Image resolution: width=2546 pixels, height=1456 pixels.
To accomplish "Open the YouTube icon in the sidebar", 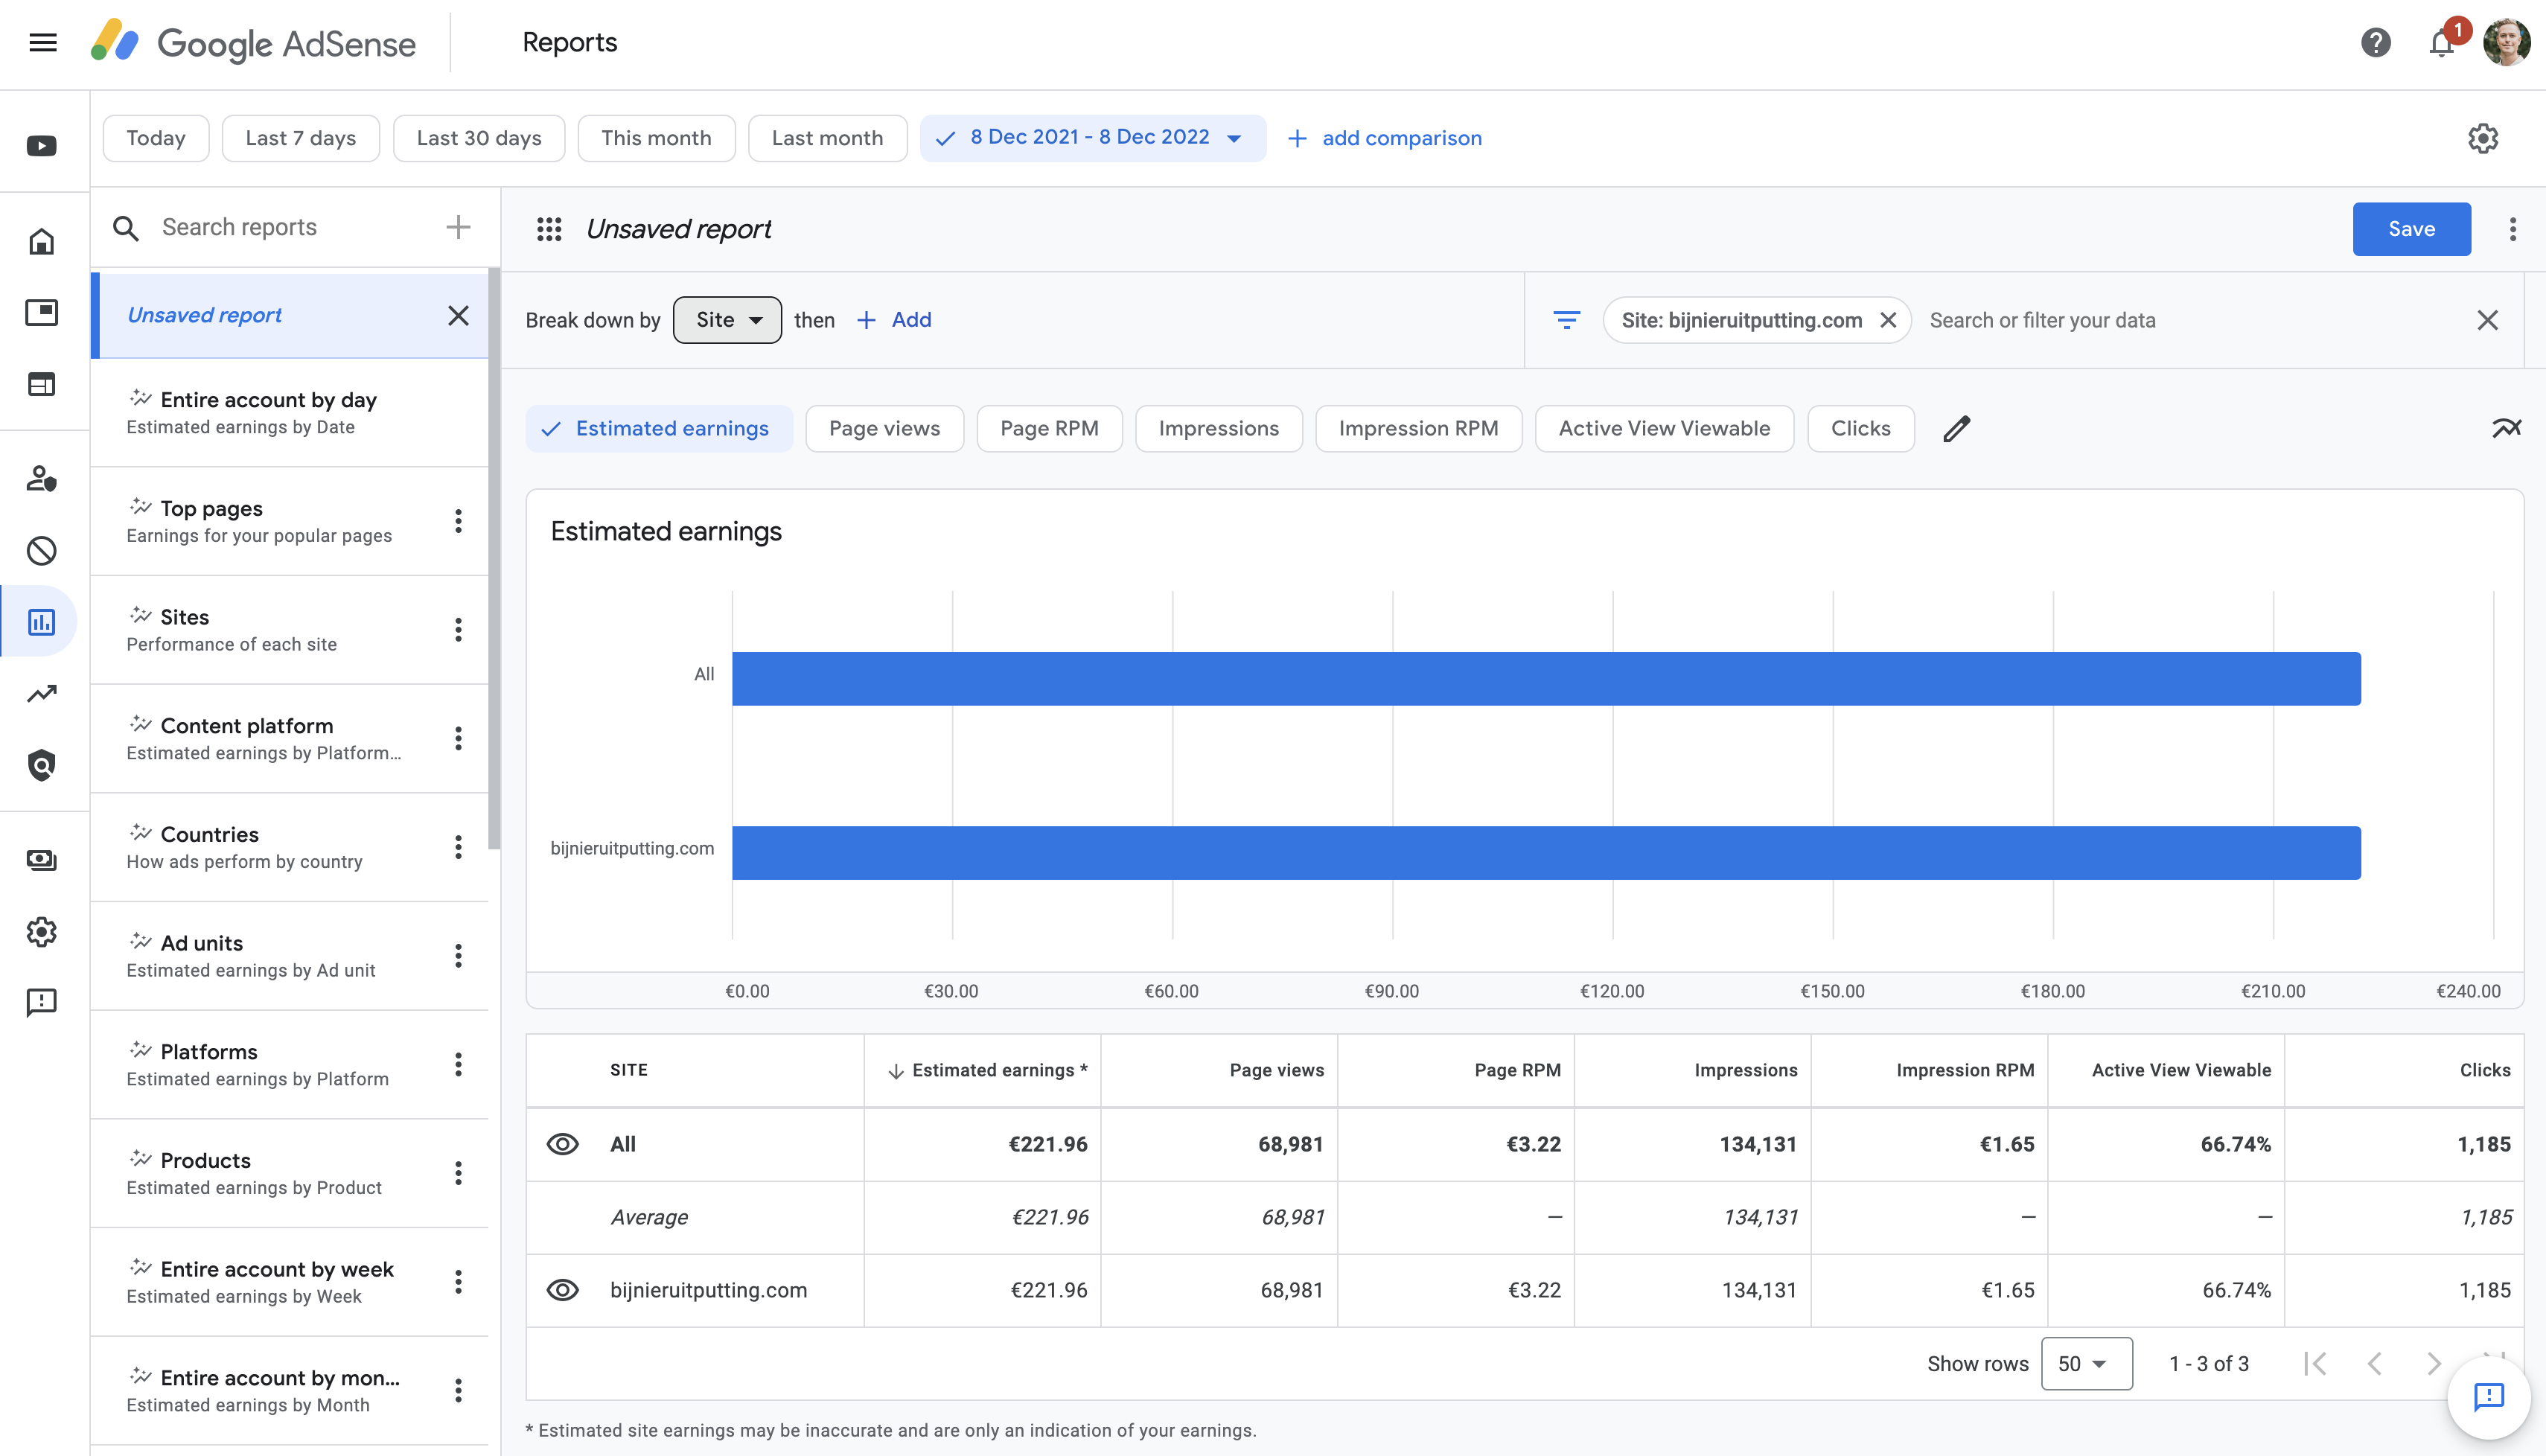I will click(42, 146).
